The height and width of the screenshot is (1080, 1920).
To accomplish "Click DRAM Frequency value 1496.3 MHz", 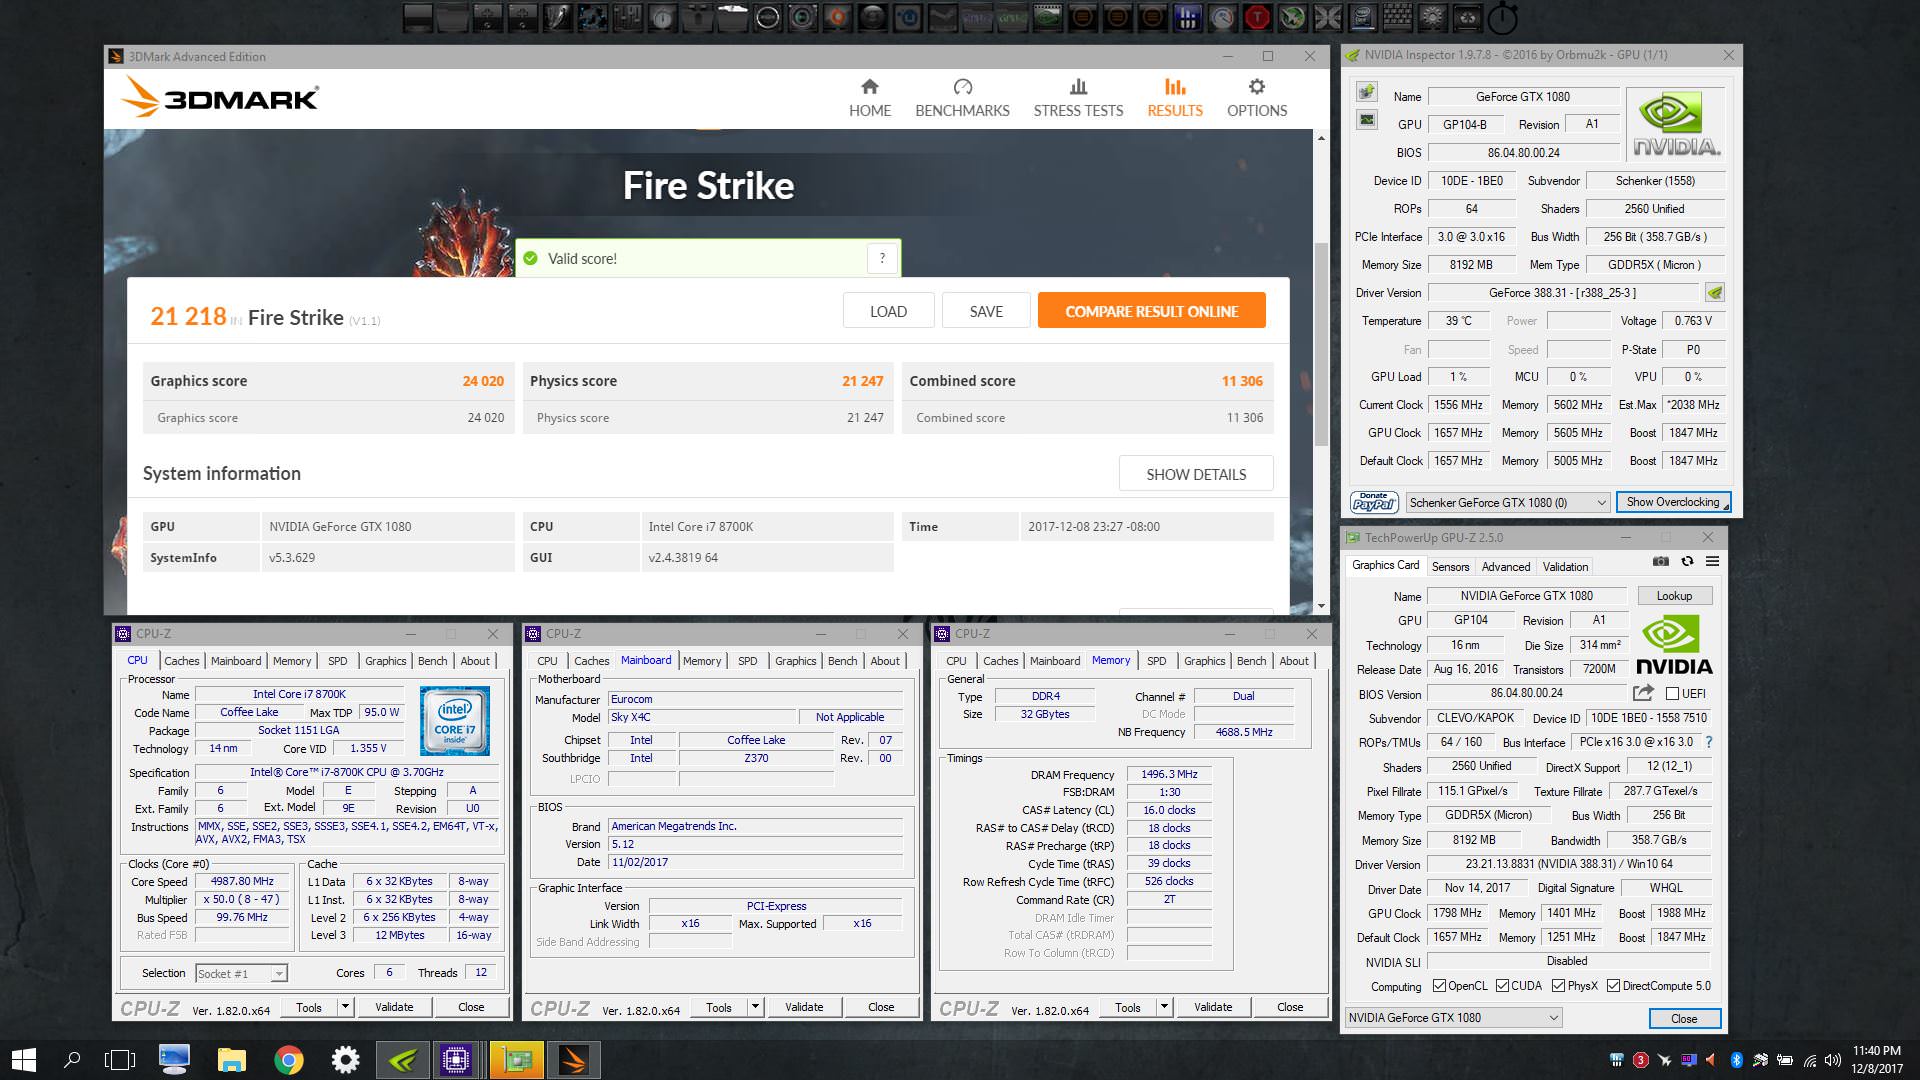I will point(1169,774).
